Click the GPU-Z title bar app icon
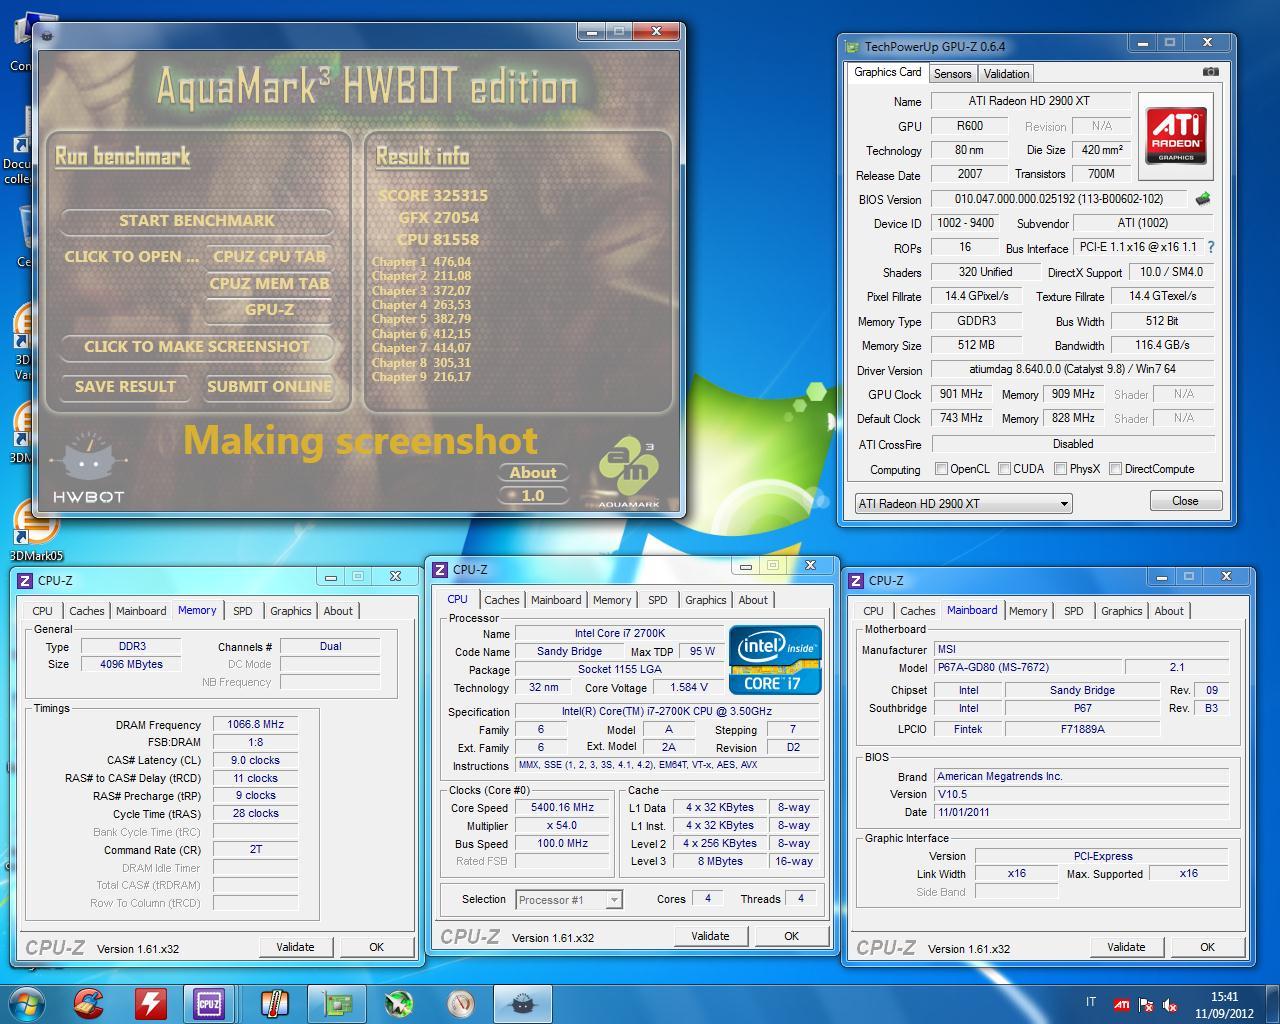The height and width of the screenshot is (1024, 1280). [x=852, y=46]
